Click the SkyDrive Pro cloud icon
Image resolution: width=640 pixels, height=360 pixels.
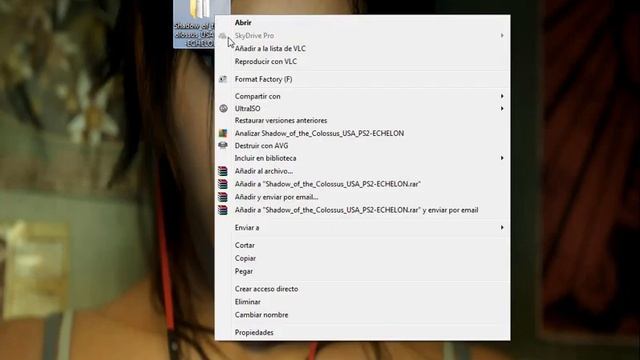click(x=222, y=36)
